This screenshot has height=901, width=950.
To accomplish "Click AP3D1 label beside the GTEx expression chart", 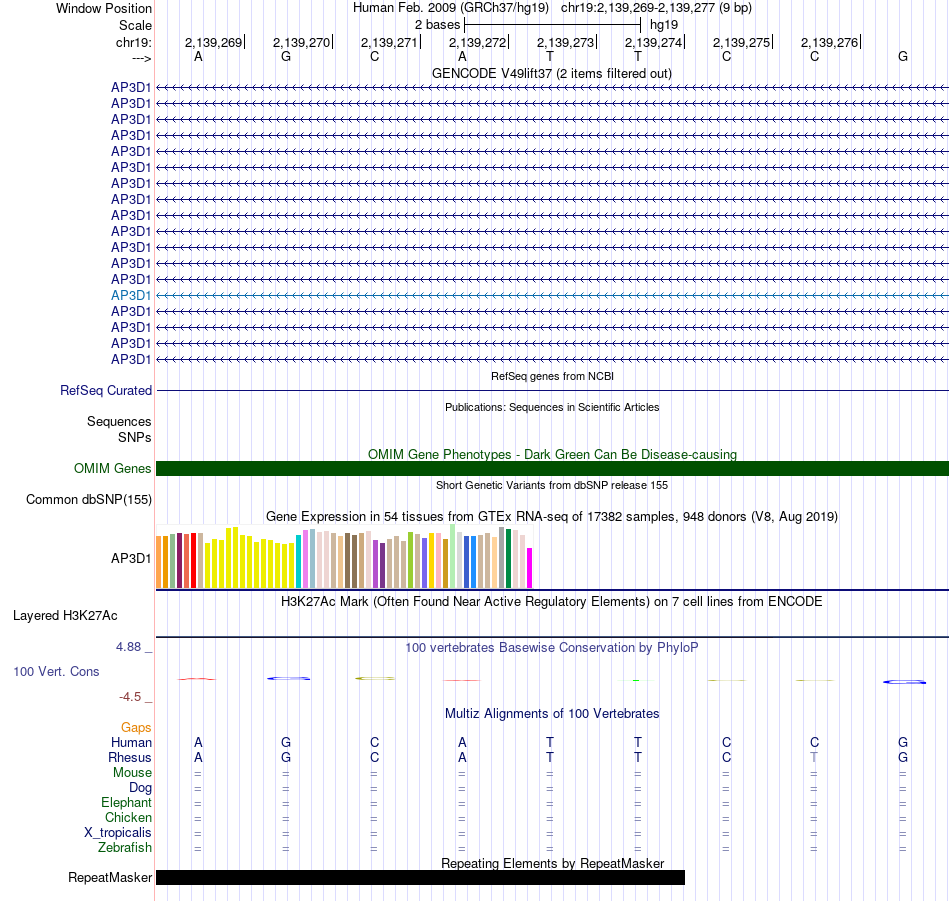I will (131, 558).
